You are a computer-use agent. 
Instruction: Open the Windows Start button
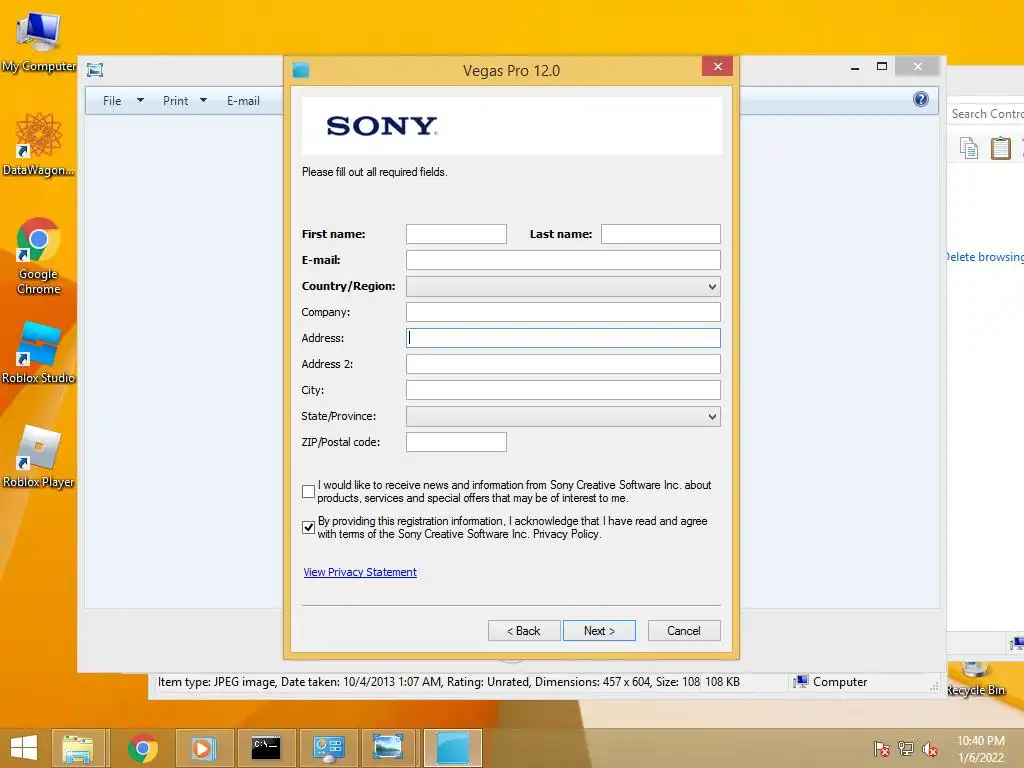pos(24,748)
